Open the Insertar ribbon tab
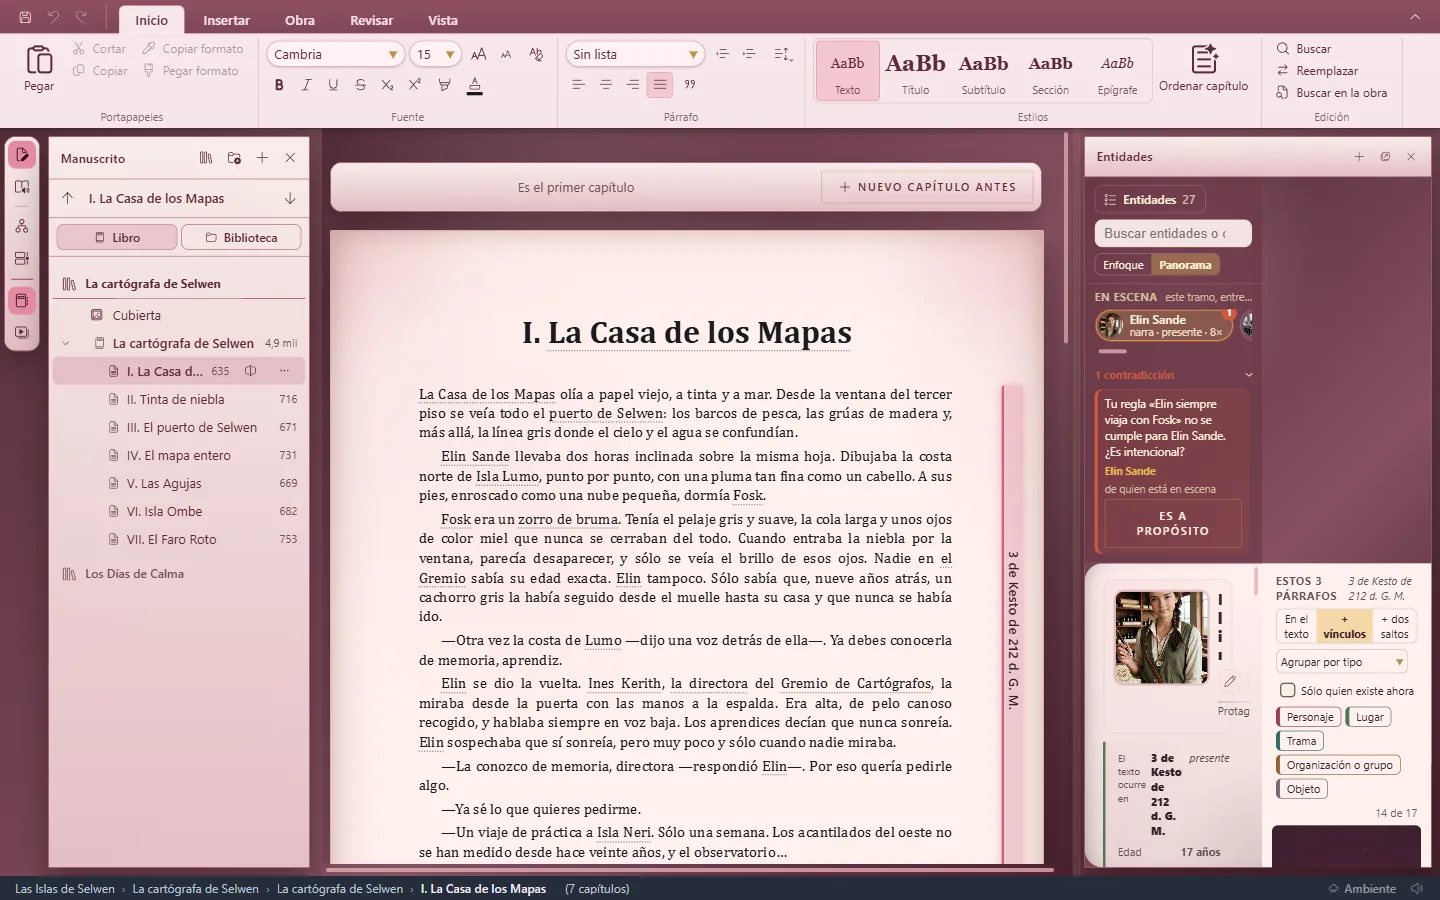 click(226, 20)
